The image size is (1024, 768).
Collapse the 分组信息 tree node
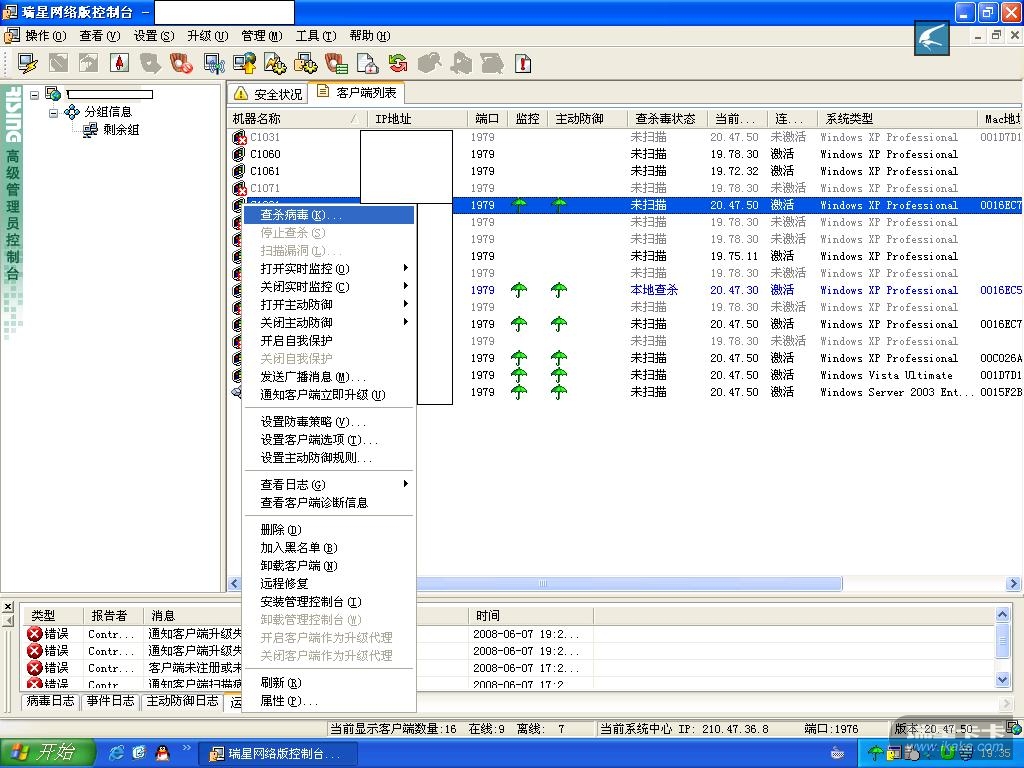pyautogui.click(x=54, y=112)
